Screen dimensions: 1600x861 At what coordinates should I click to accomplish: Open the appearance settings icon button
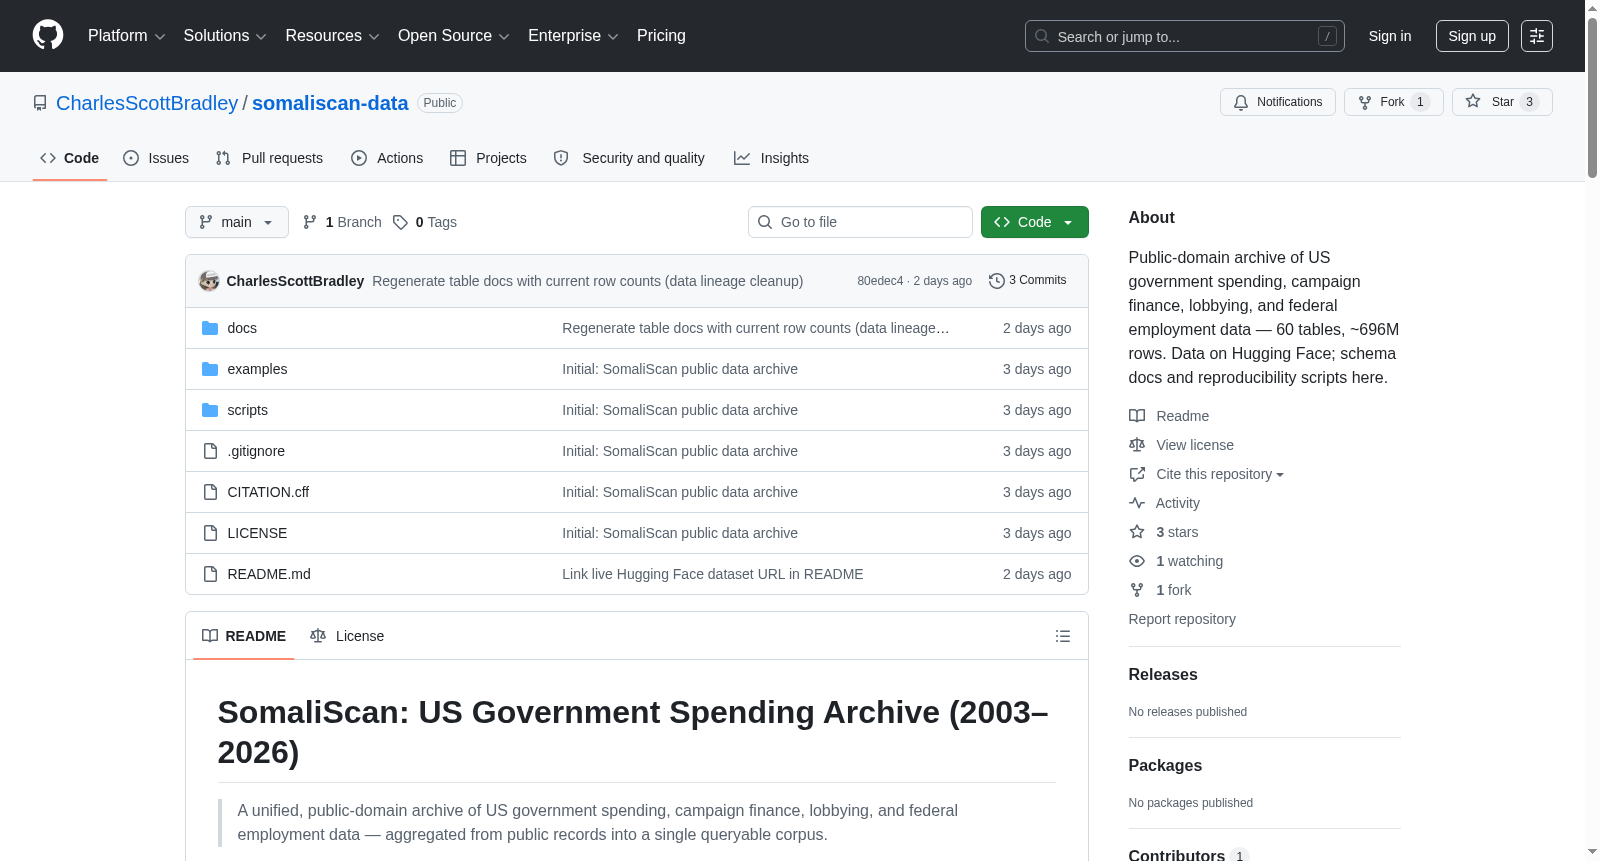[1537, 36]
